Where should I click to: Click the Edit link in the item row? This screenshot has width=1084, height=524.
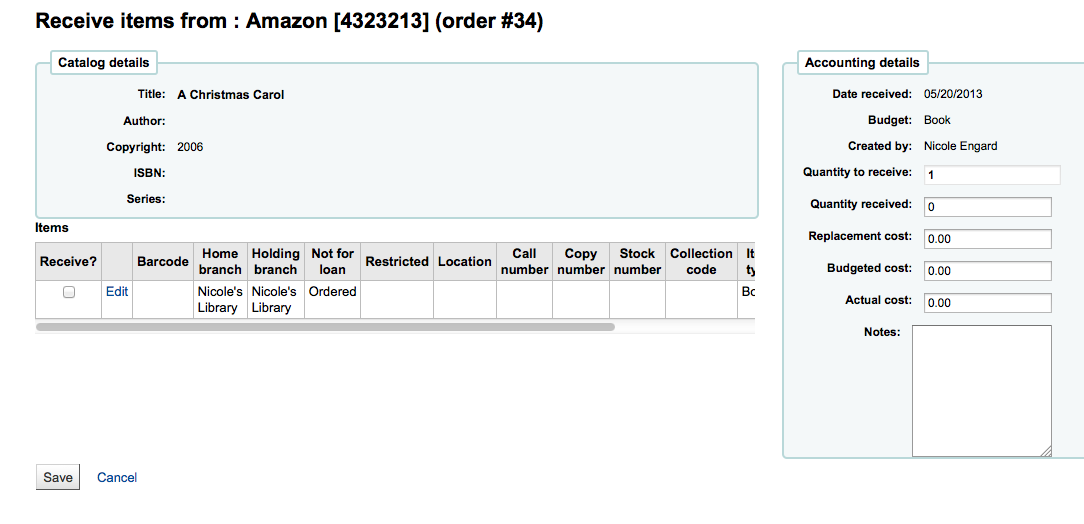(x=117, y=292)
